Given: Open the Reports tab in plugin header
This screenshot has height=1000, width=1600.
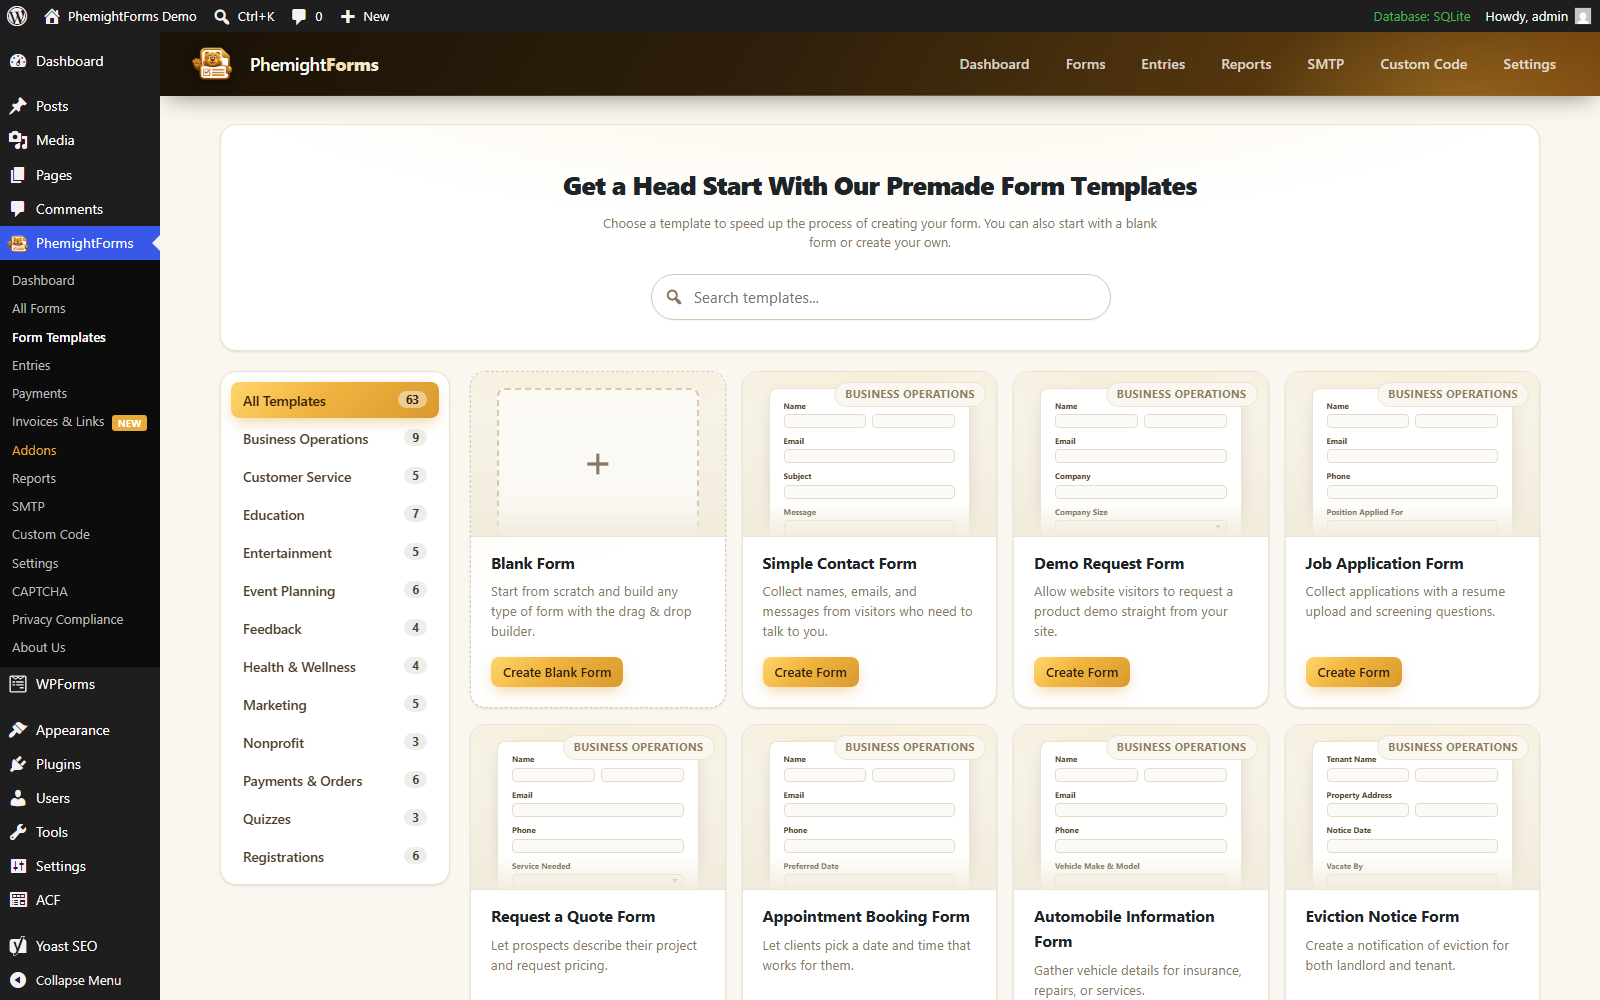Looking at the screenshot, I should coord(1246,64).
